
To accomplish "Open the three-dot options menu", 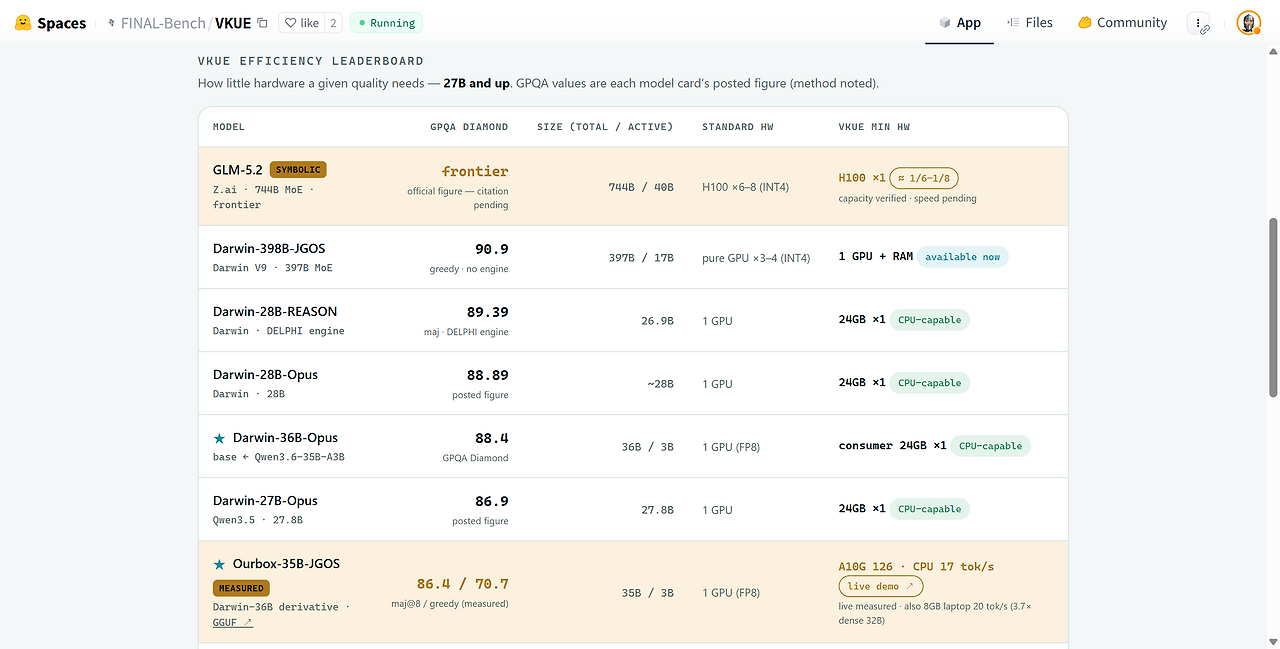I will coord(1199,23).
